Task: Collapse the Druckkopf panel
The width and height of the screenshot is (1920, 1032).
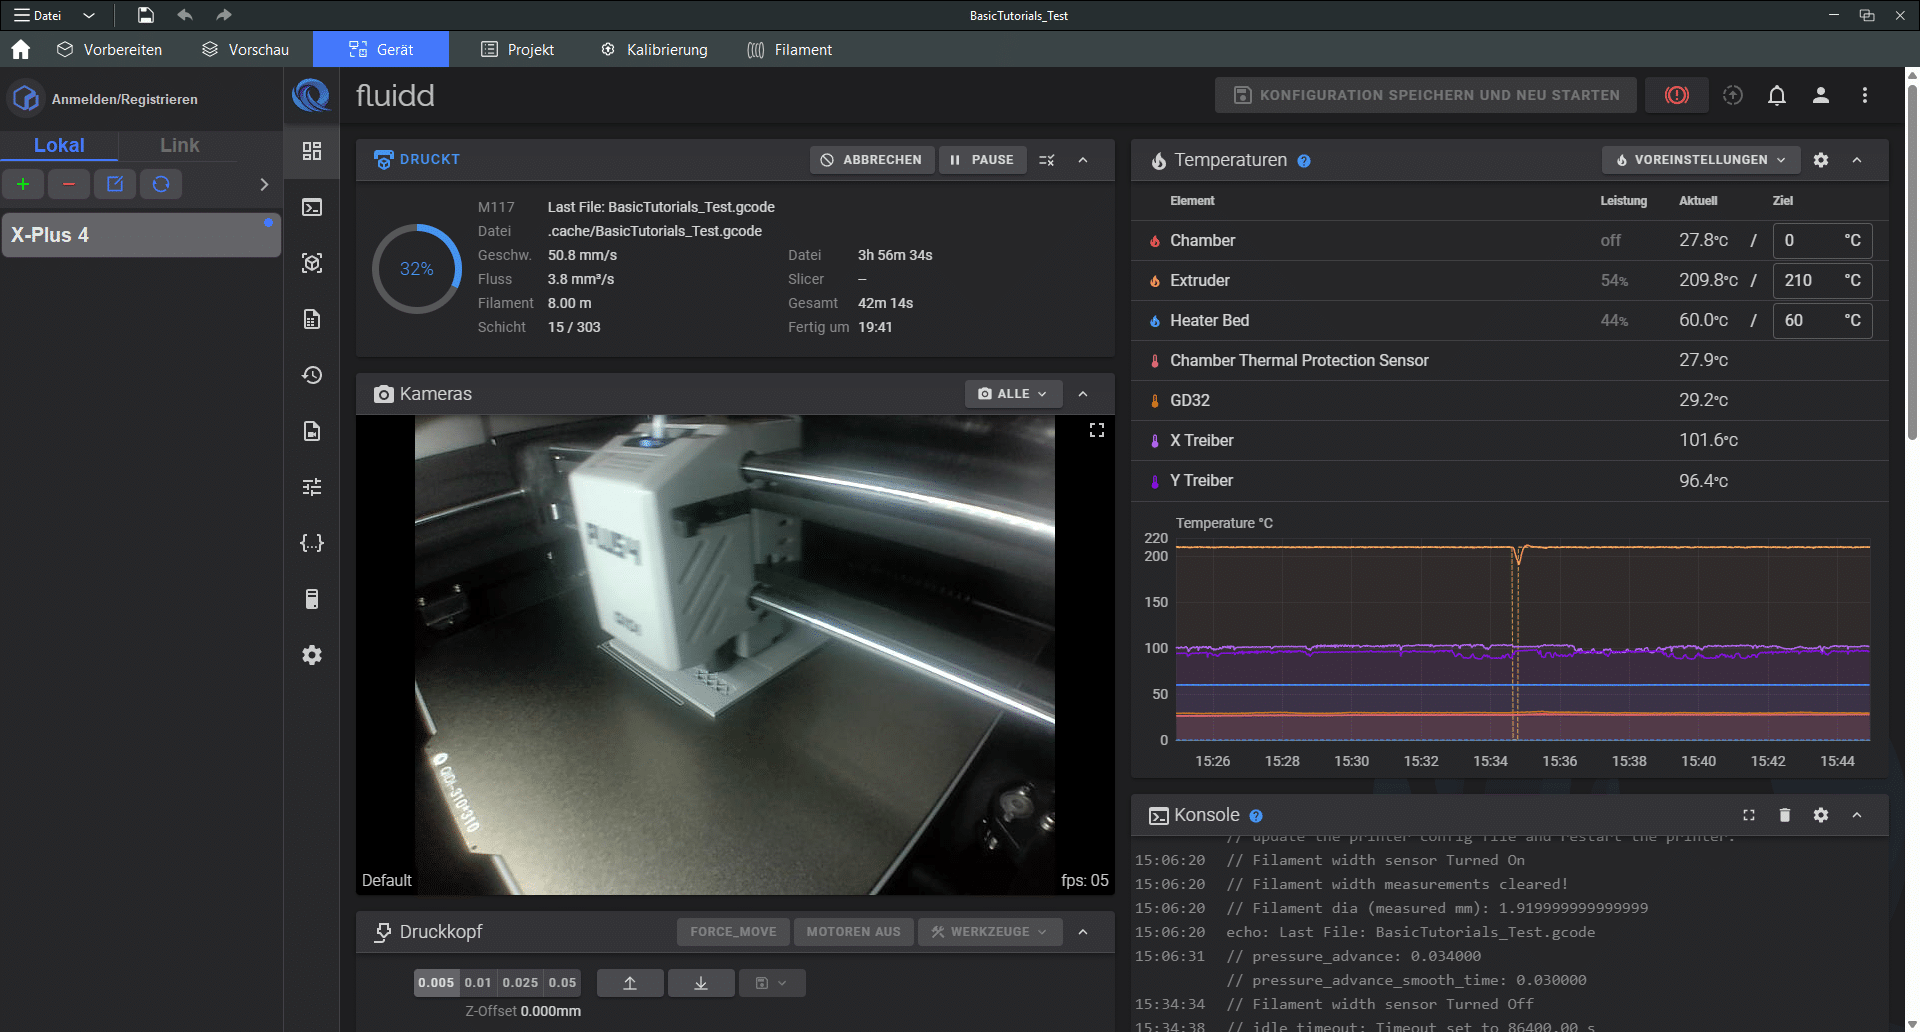Action: [1083, 932]
